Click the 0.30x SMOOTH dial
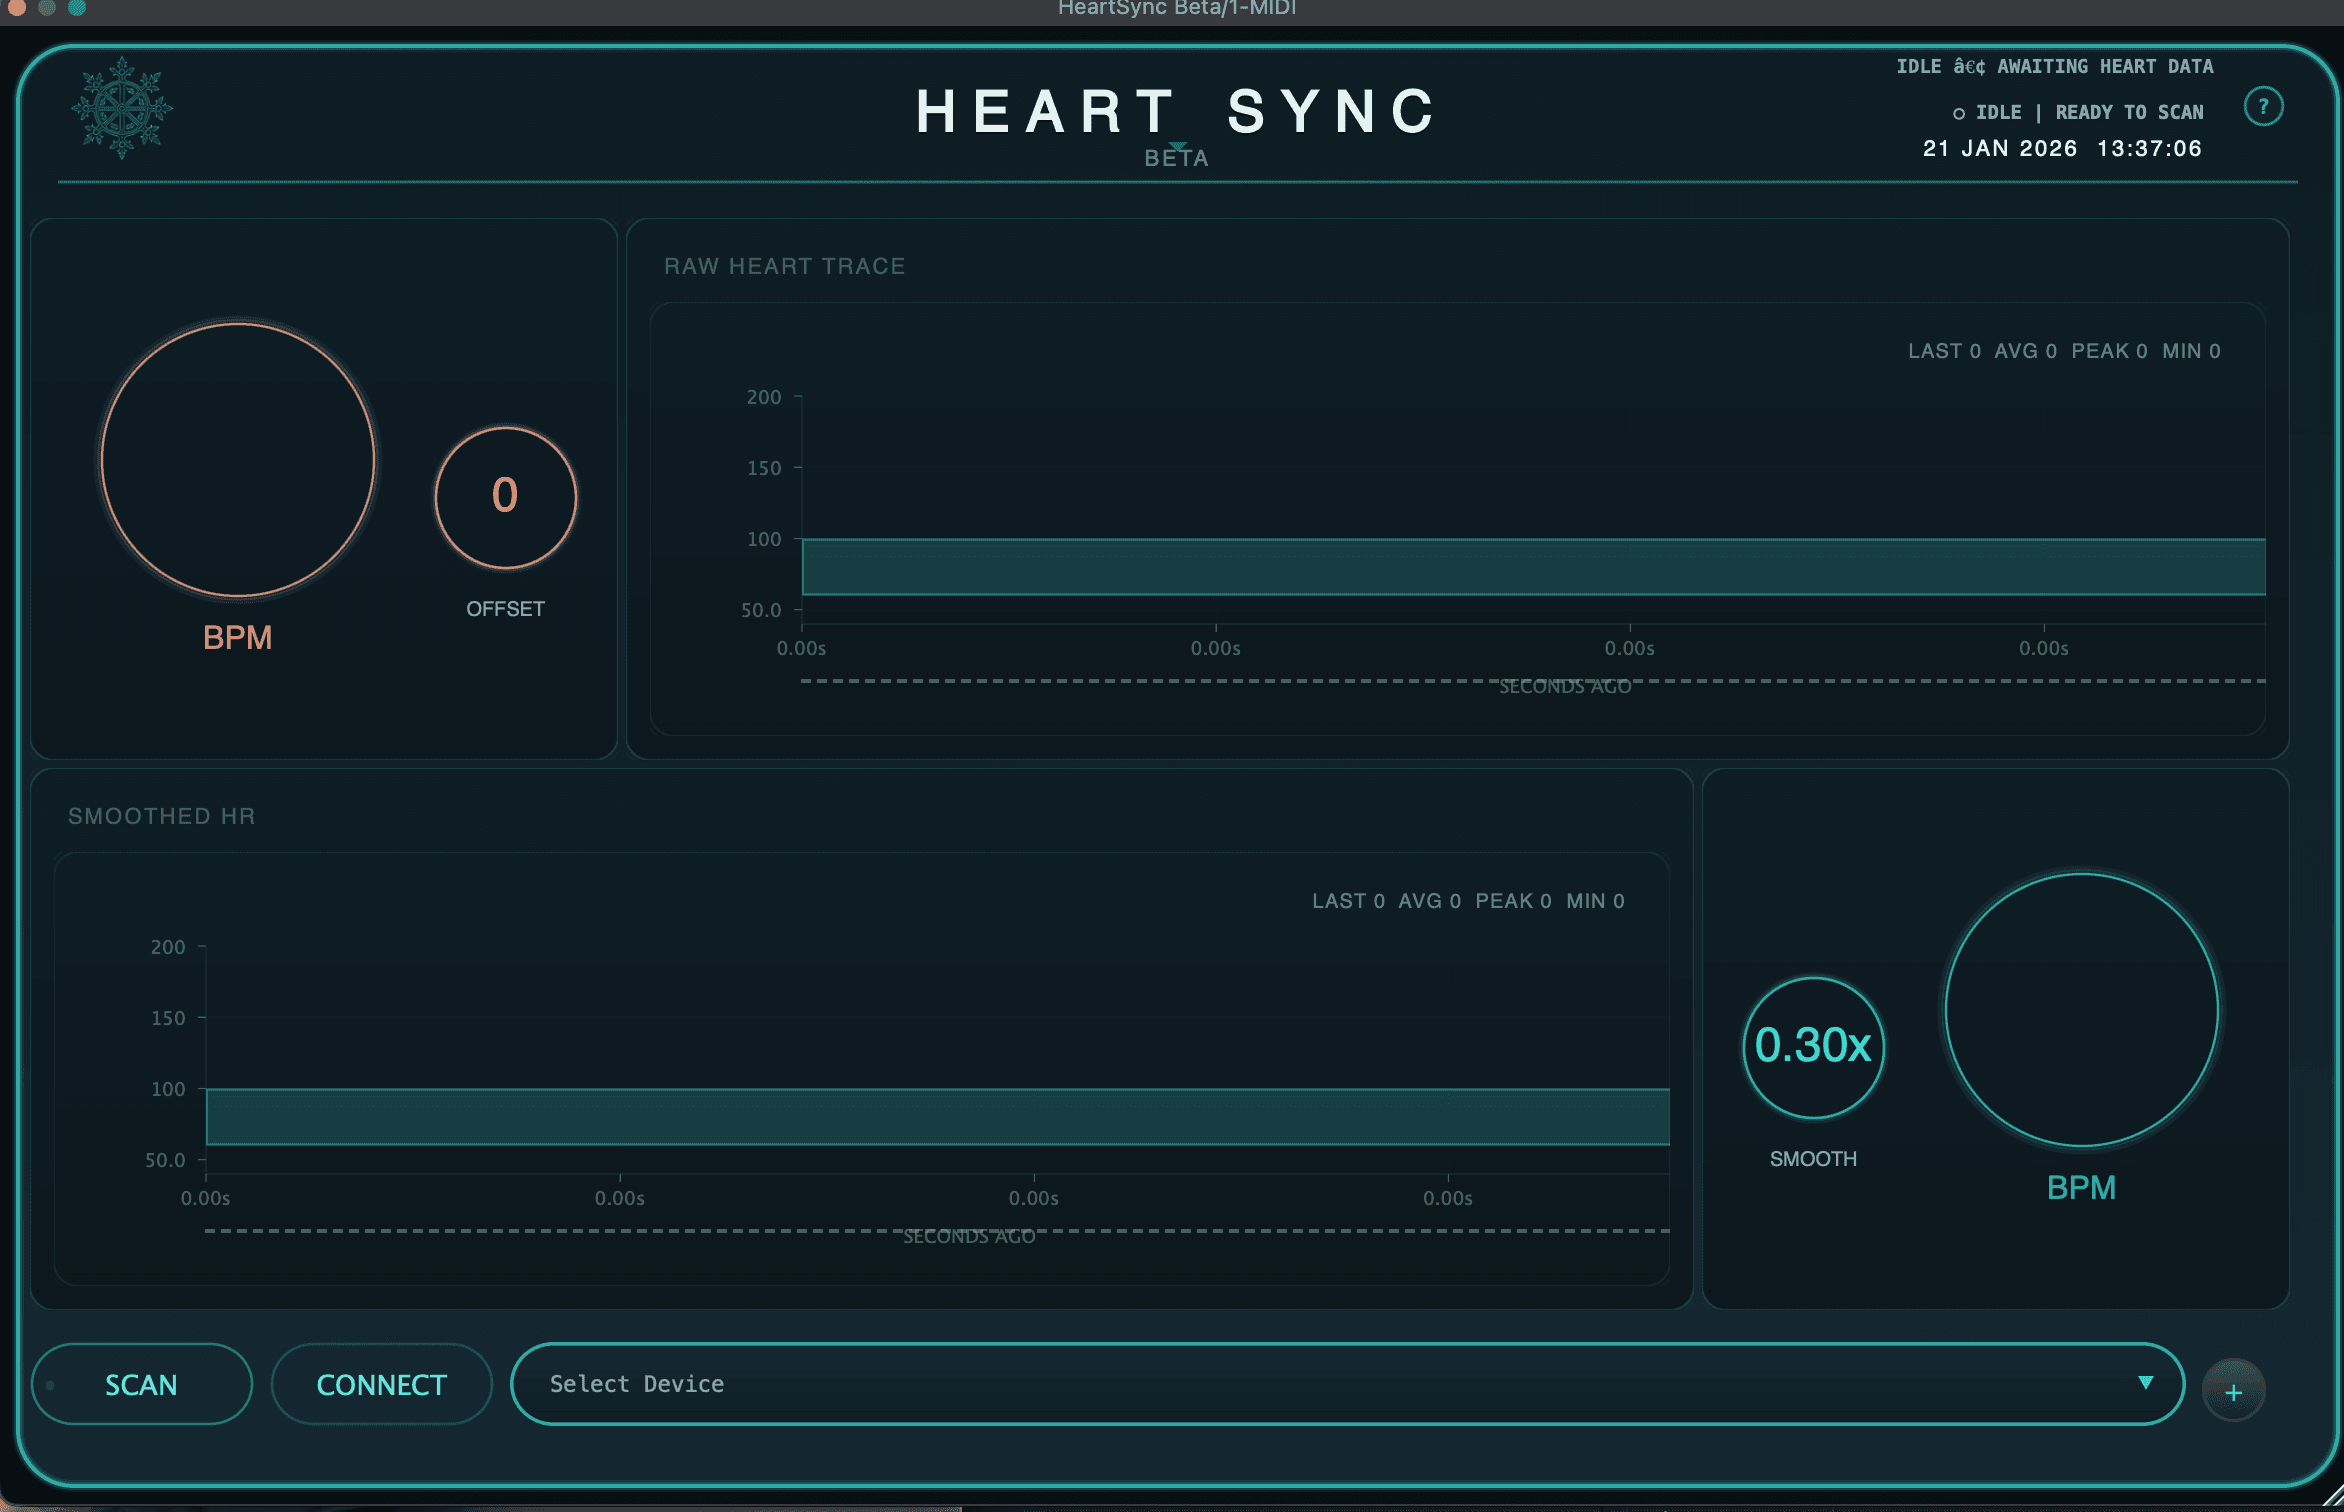 pos(1812,1047)
